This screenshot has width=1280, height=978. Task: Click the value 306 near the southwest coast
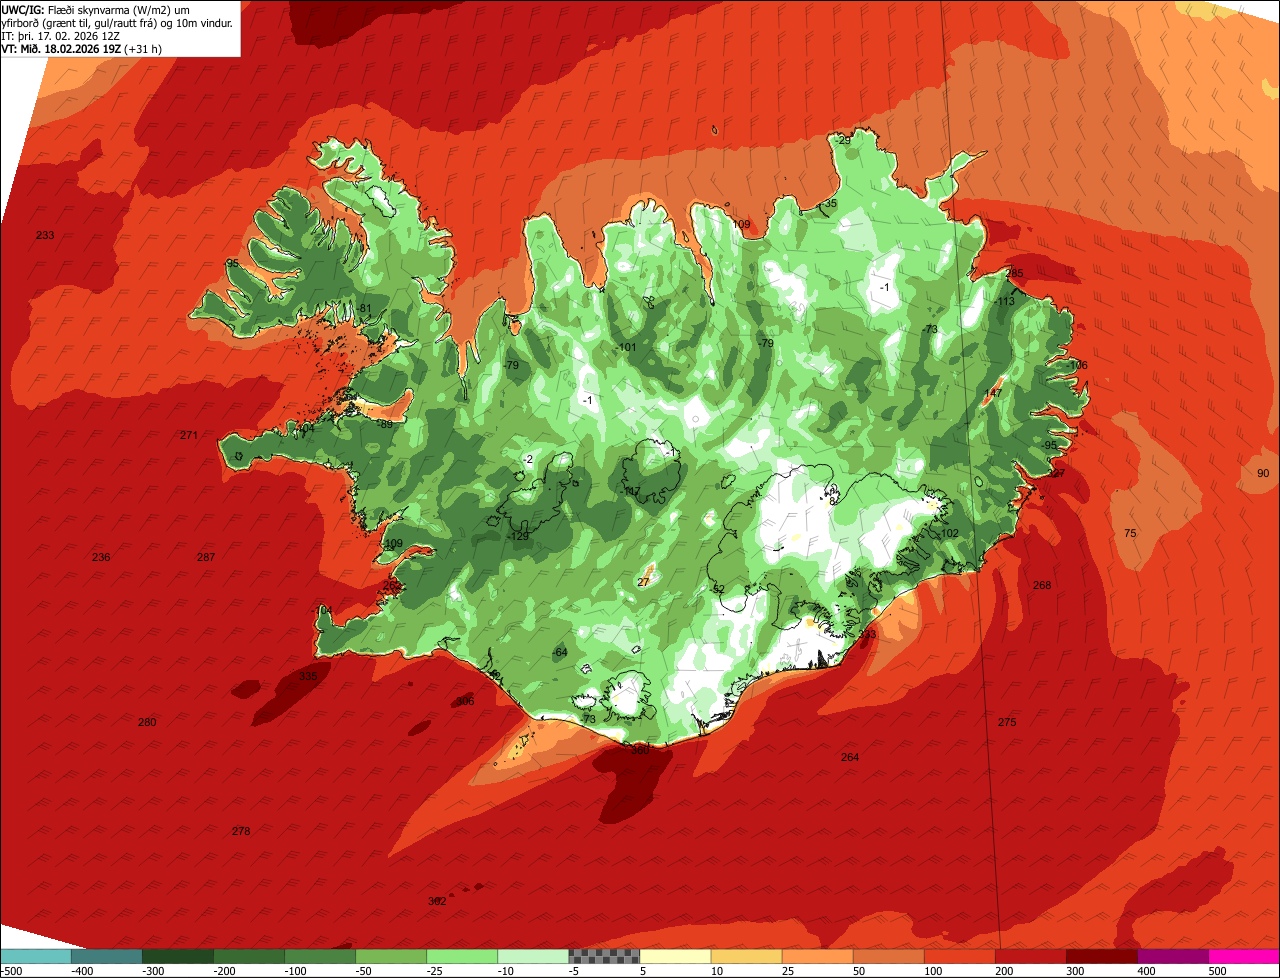pos(465,701)
